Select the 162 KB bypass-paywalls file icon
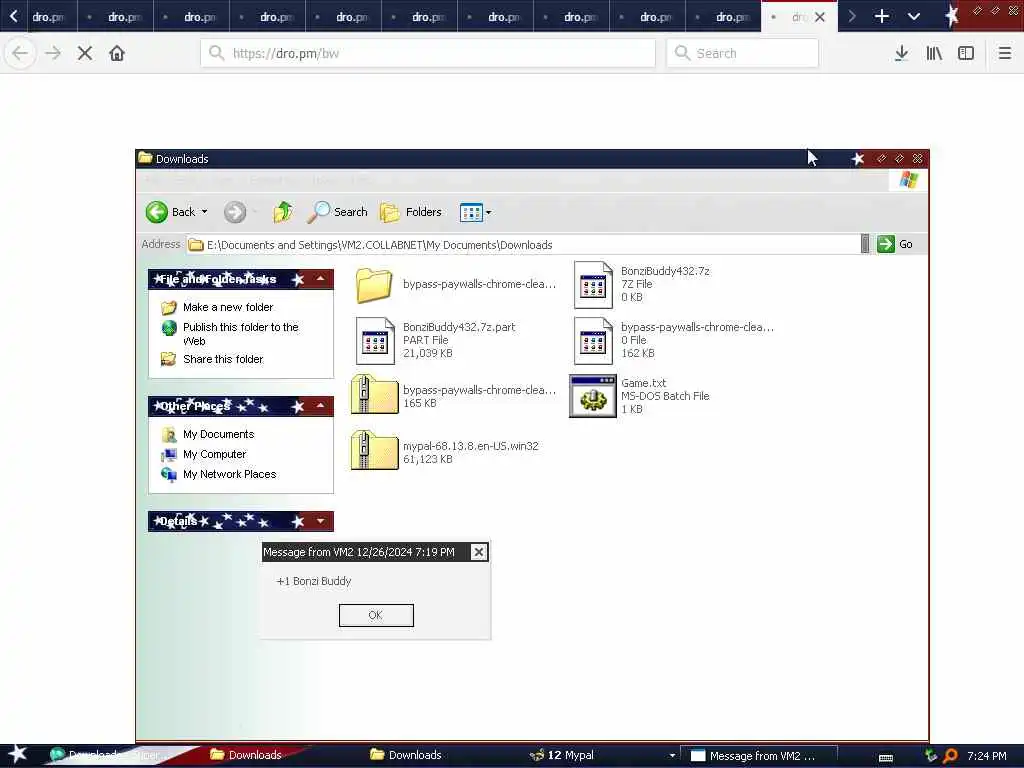The width and height of the screenshot is (1024, 768). click(593, 340)
